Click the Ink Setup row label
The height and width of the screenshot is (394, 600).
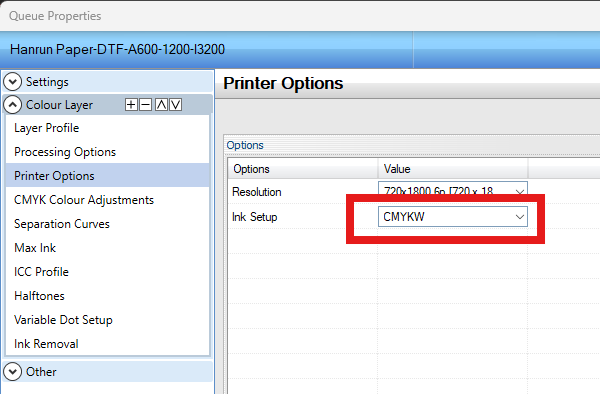[254, 217]
